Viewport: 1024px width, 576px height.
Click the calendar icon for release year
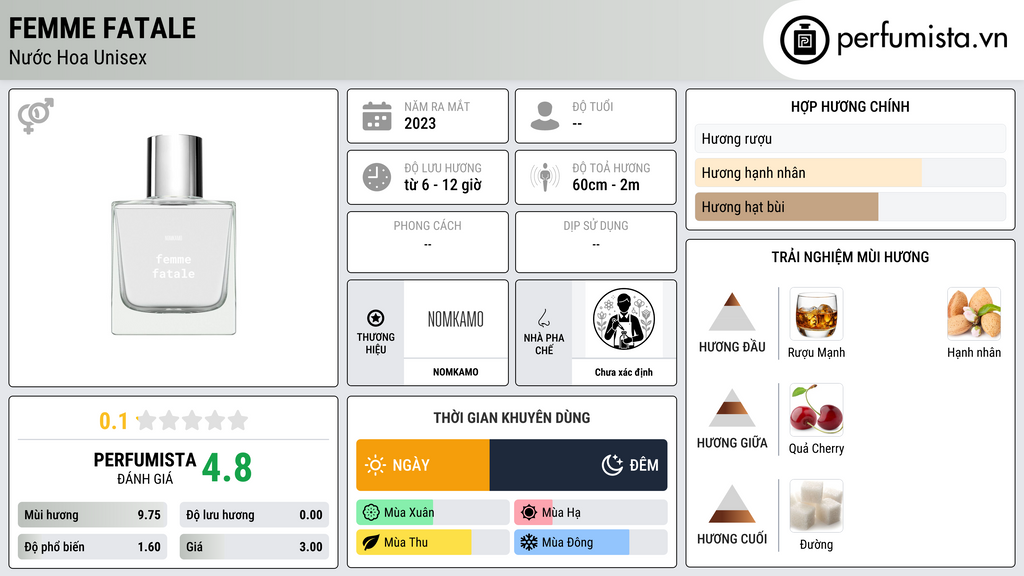pyautogui.click(x=377, y=116)
